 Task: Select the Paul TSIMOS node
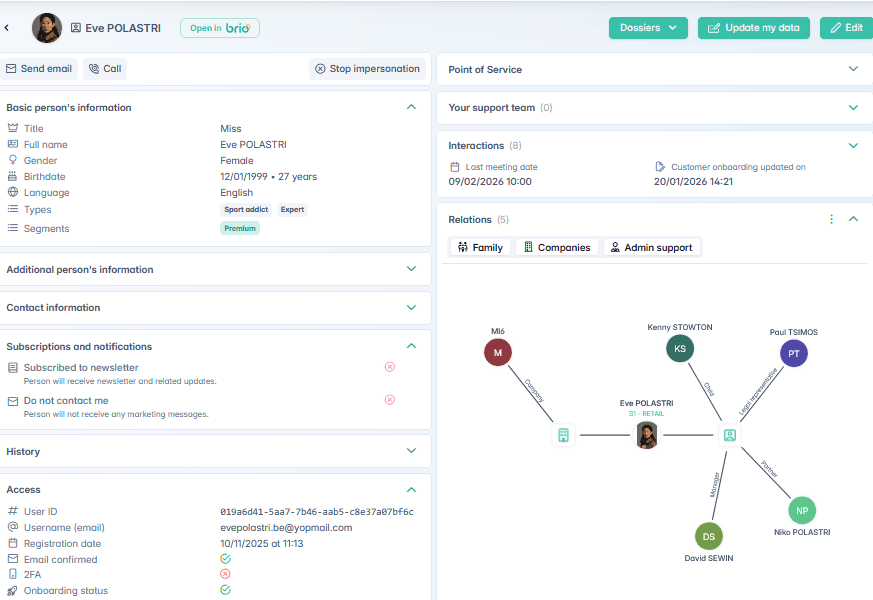(793, 353)
